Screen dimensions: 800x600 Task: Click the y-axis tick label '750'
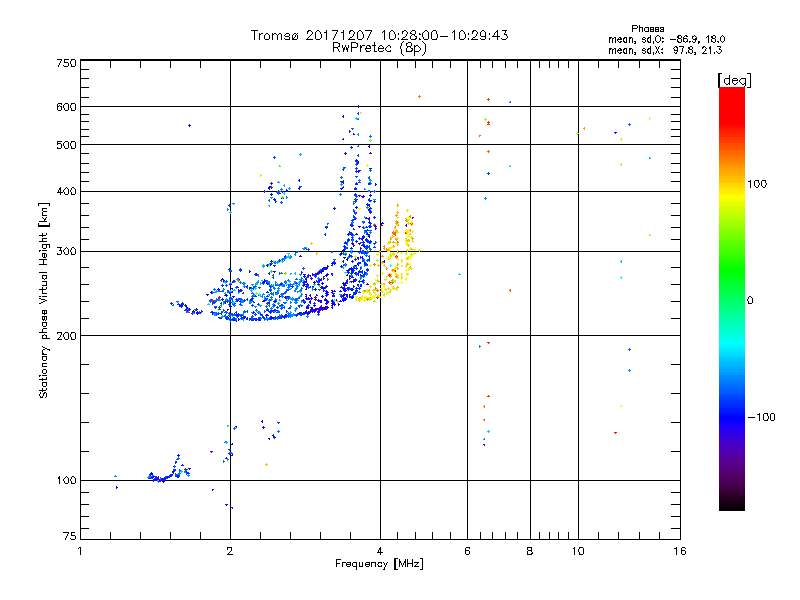pyautogui.click(x=66, y=63)
